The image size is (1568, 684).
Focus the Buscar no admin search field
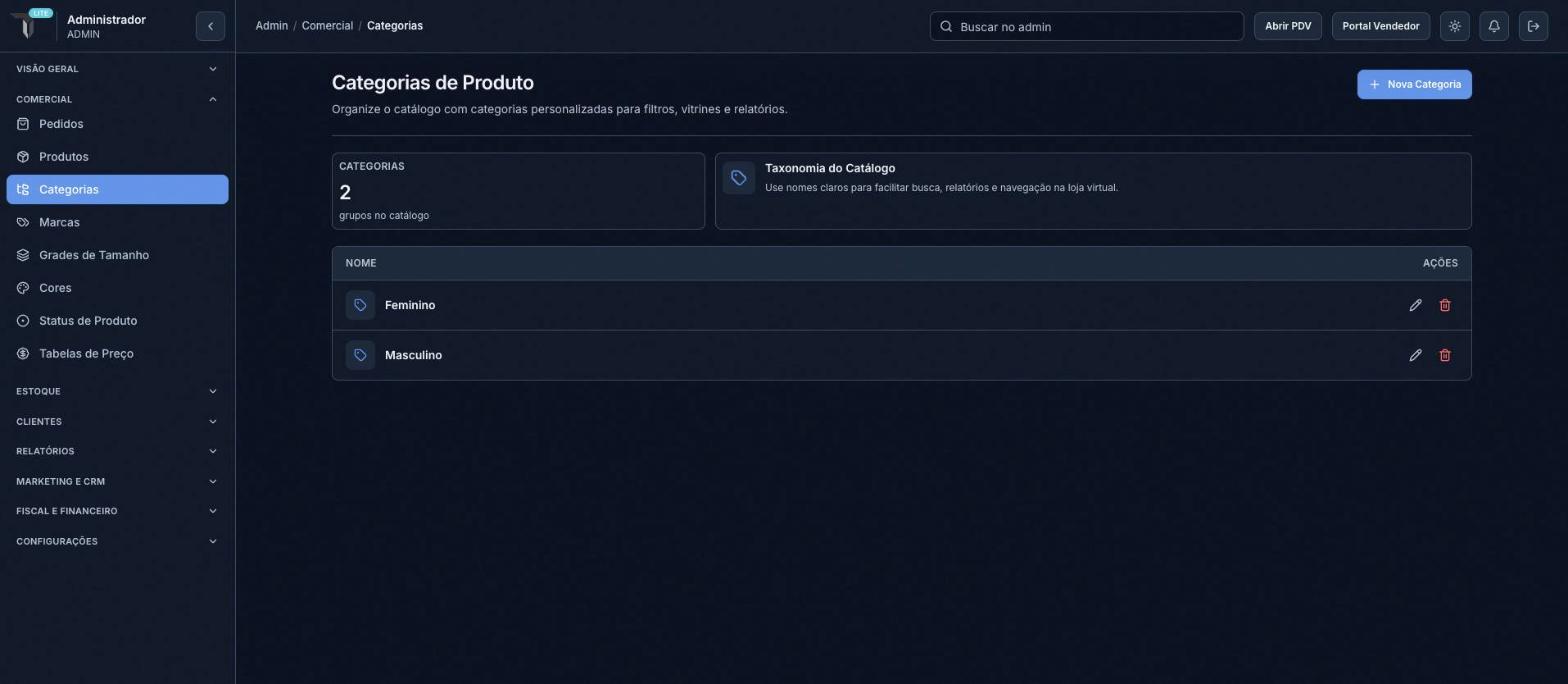[x=1087, y=26]
